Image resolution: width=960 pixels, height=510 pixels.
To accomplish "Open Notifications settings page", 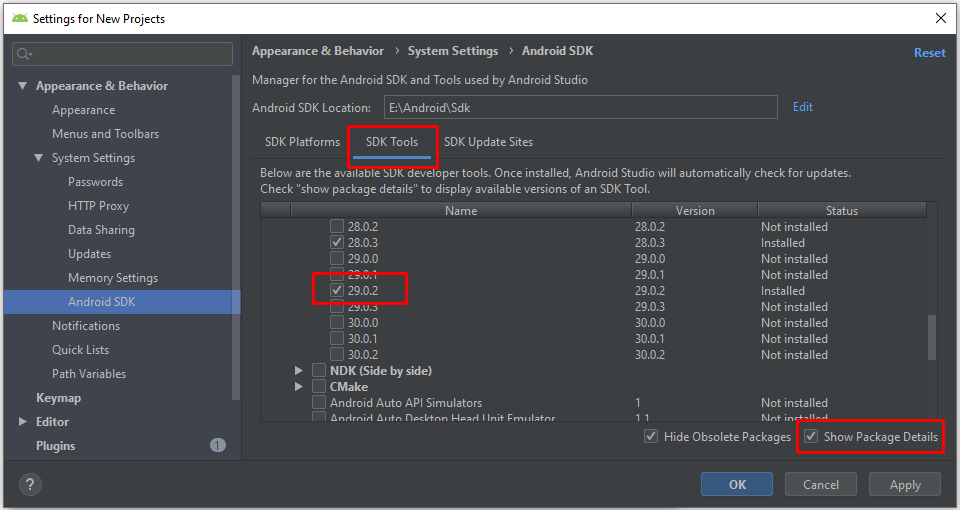I will click(x=86, y=326).
